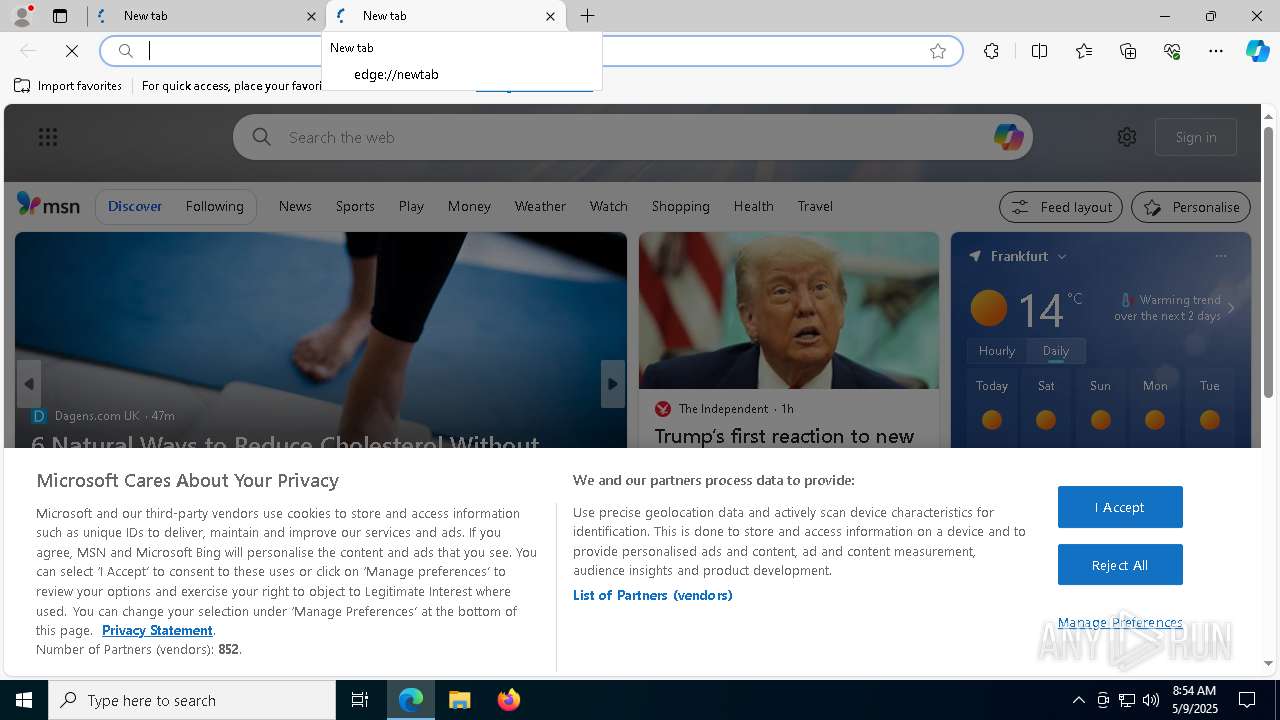Screen dimensions: 1280x720
Task: Open the Split screen icon
Action: coord(1039,51)
